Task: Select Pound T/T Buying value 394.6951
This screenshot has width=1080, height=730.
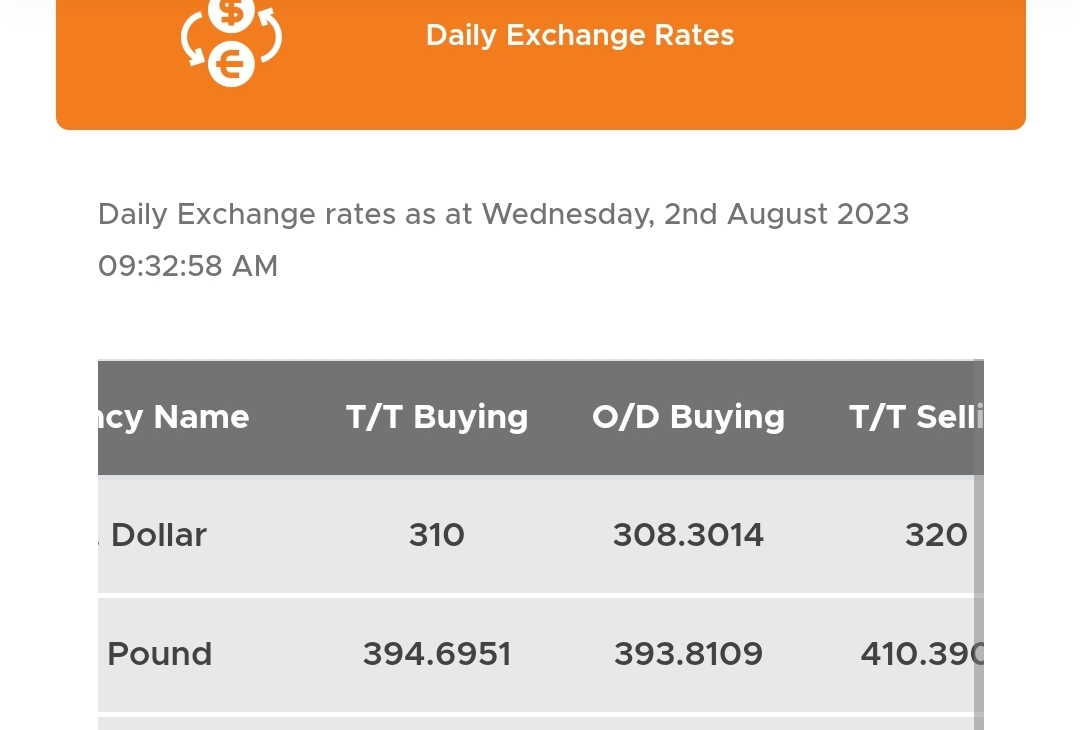Action: click(x=437, y=654)
